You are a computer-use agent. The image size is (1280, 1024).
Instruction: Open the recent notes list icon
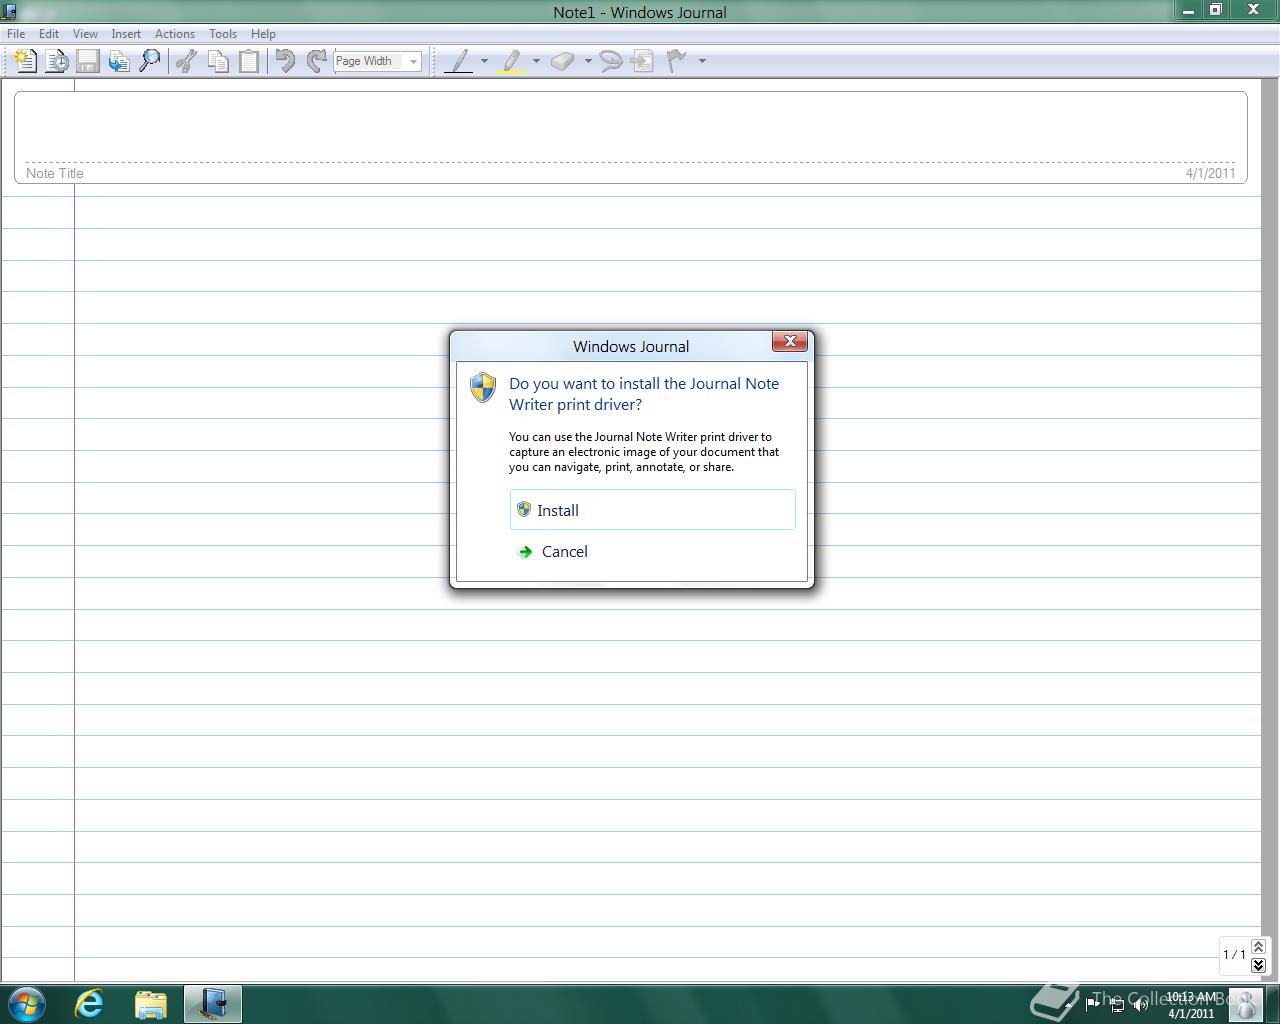click(57, 61)
